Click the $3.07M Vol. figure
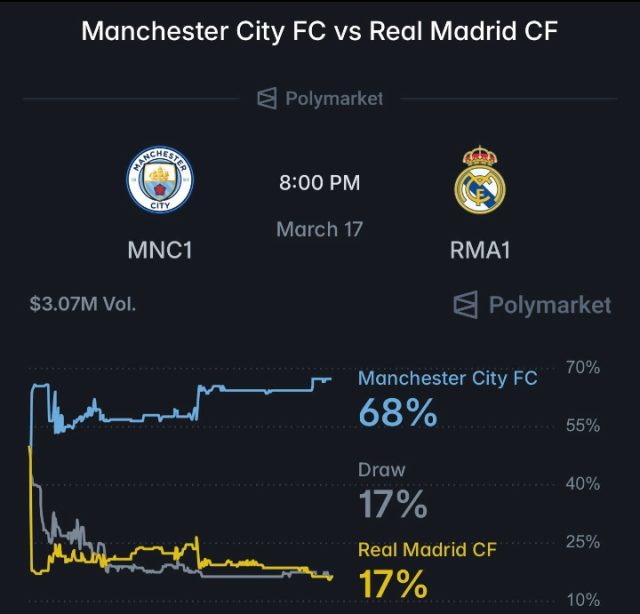The height and width of the screenshot is (614, 640). click(x=82, y=304)
